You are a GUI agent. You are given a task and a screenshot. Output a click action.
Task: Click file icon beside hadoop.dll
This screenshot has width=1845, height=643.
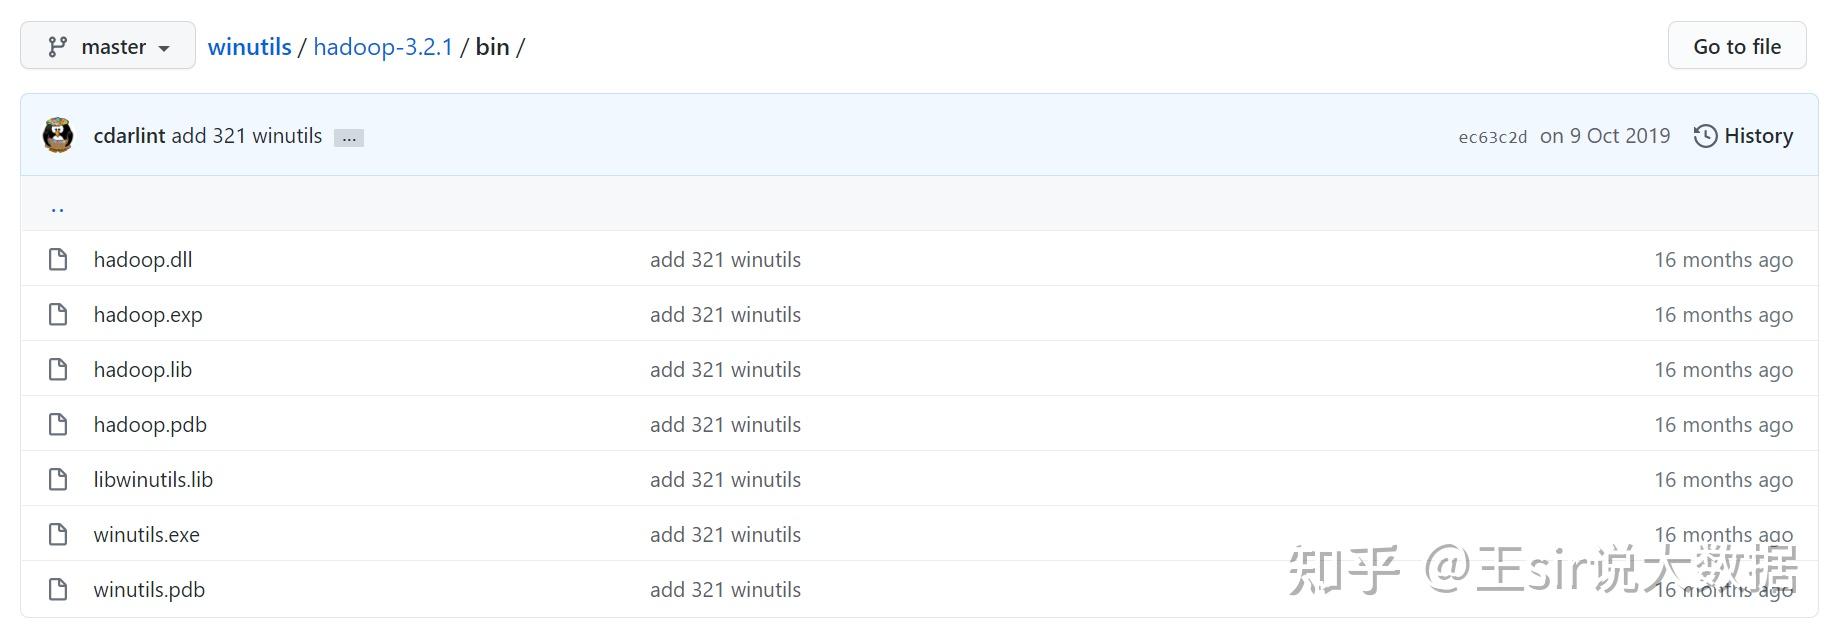(x=59, y=260)
